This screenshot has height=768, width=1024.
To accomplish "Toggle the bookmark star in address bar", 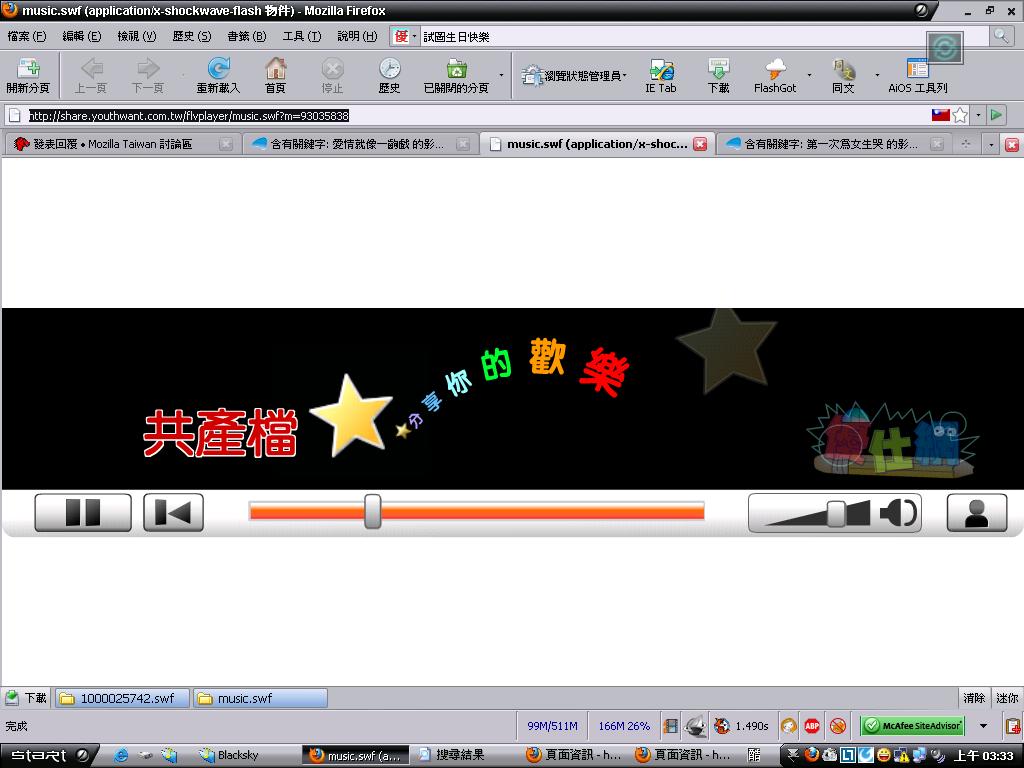I will point(960,115).
